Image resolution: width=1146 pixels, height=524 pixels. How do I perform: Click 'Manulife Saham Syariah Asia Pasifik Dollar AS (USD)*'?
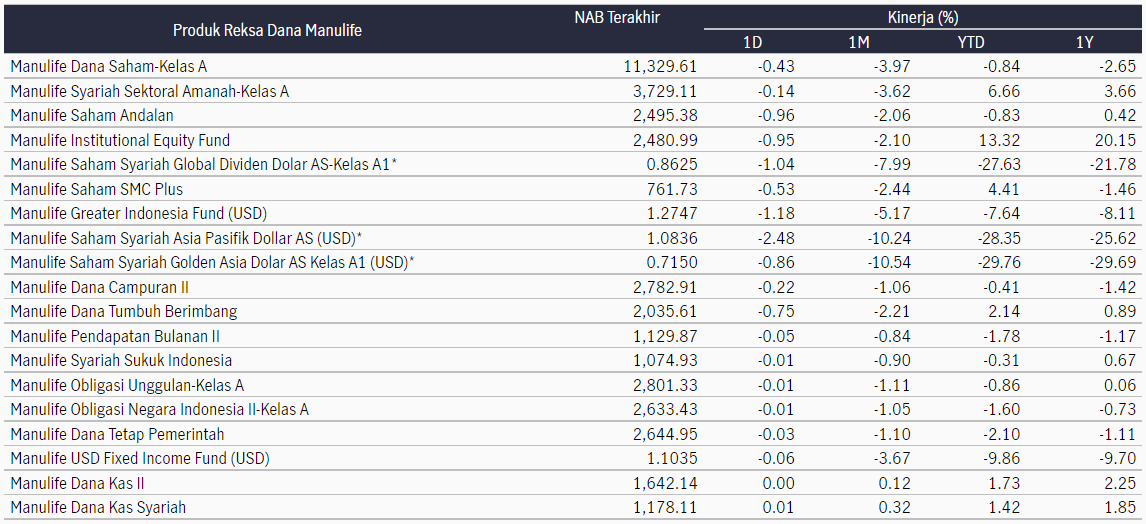click(187, 238)
